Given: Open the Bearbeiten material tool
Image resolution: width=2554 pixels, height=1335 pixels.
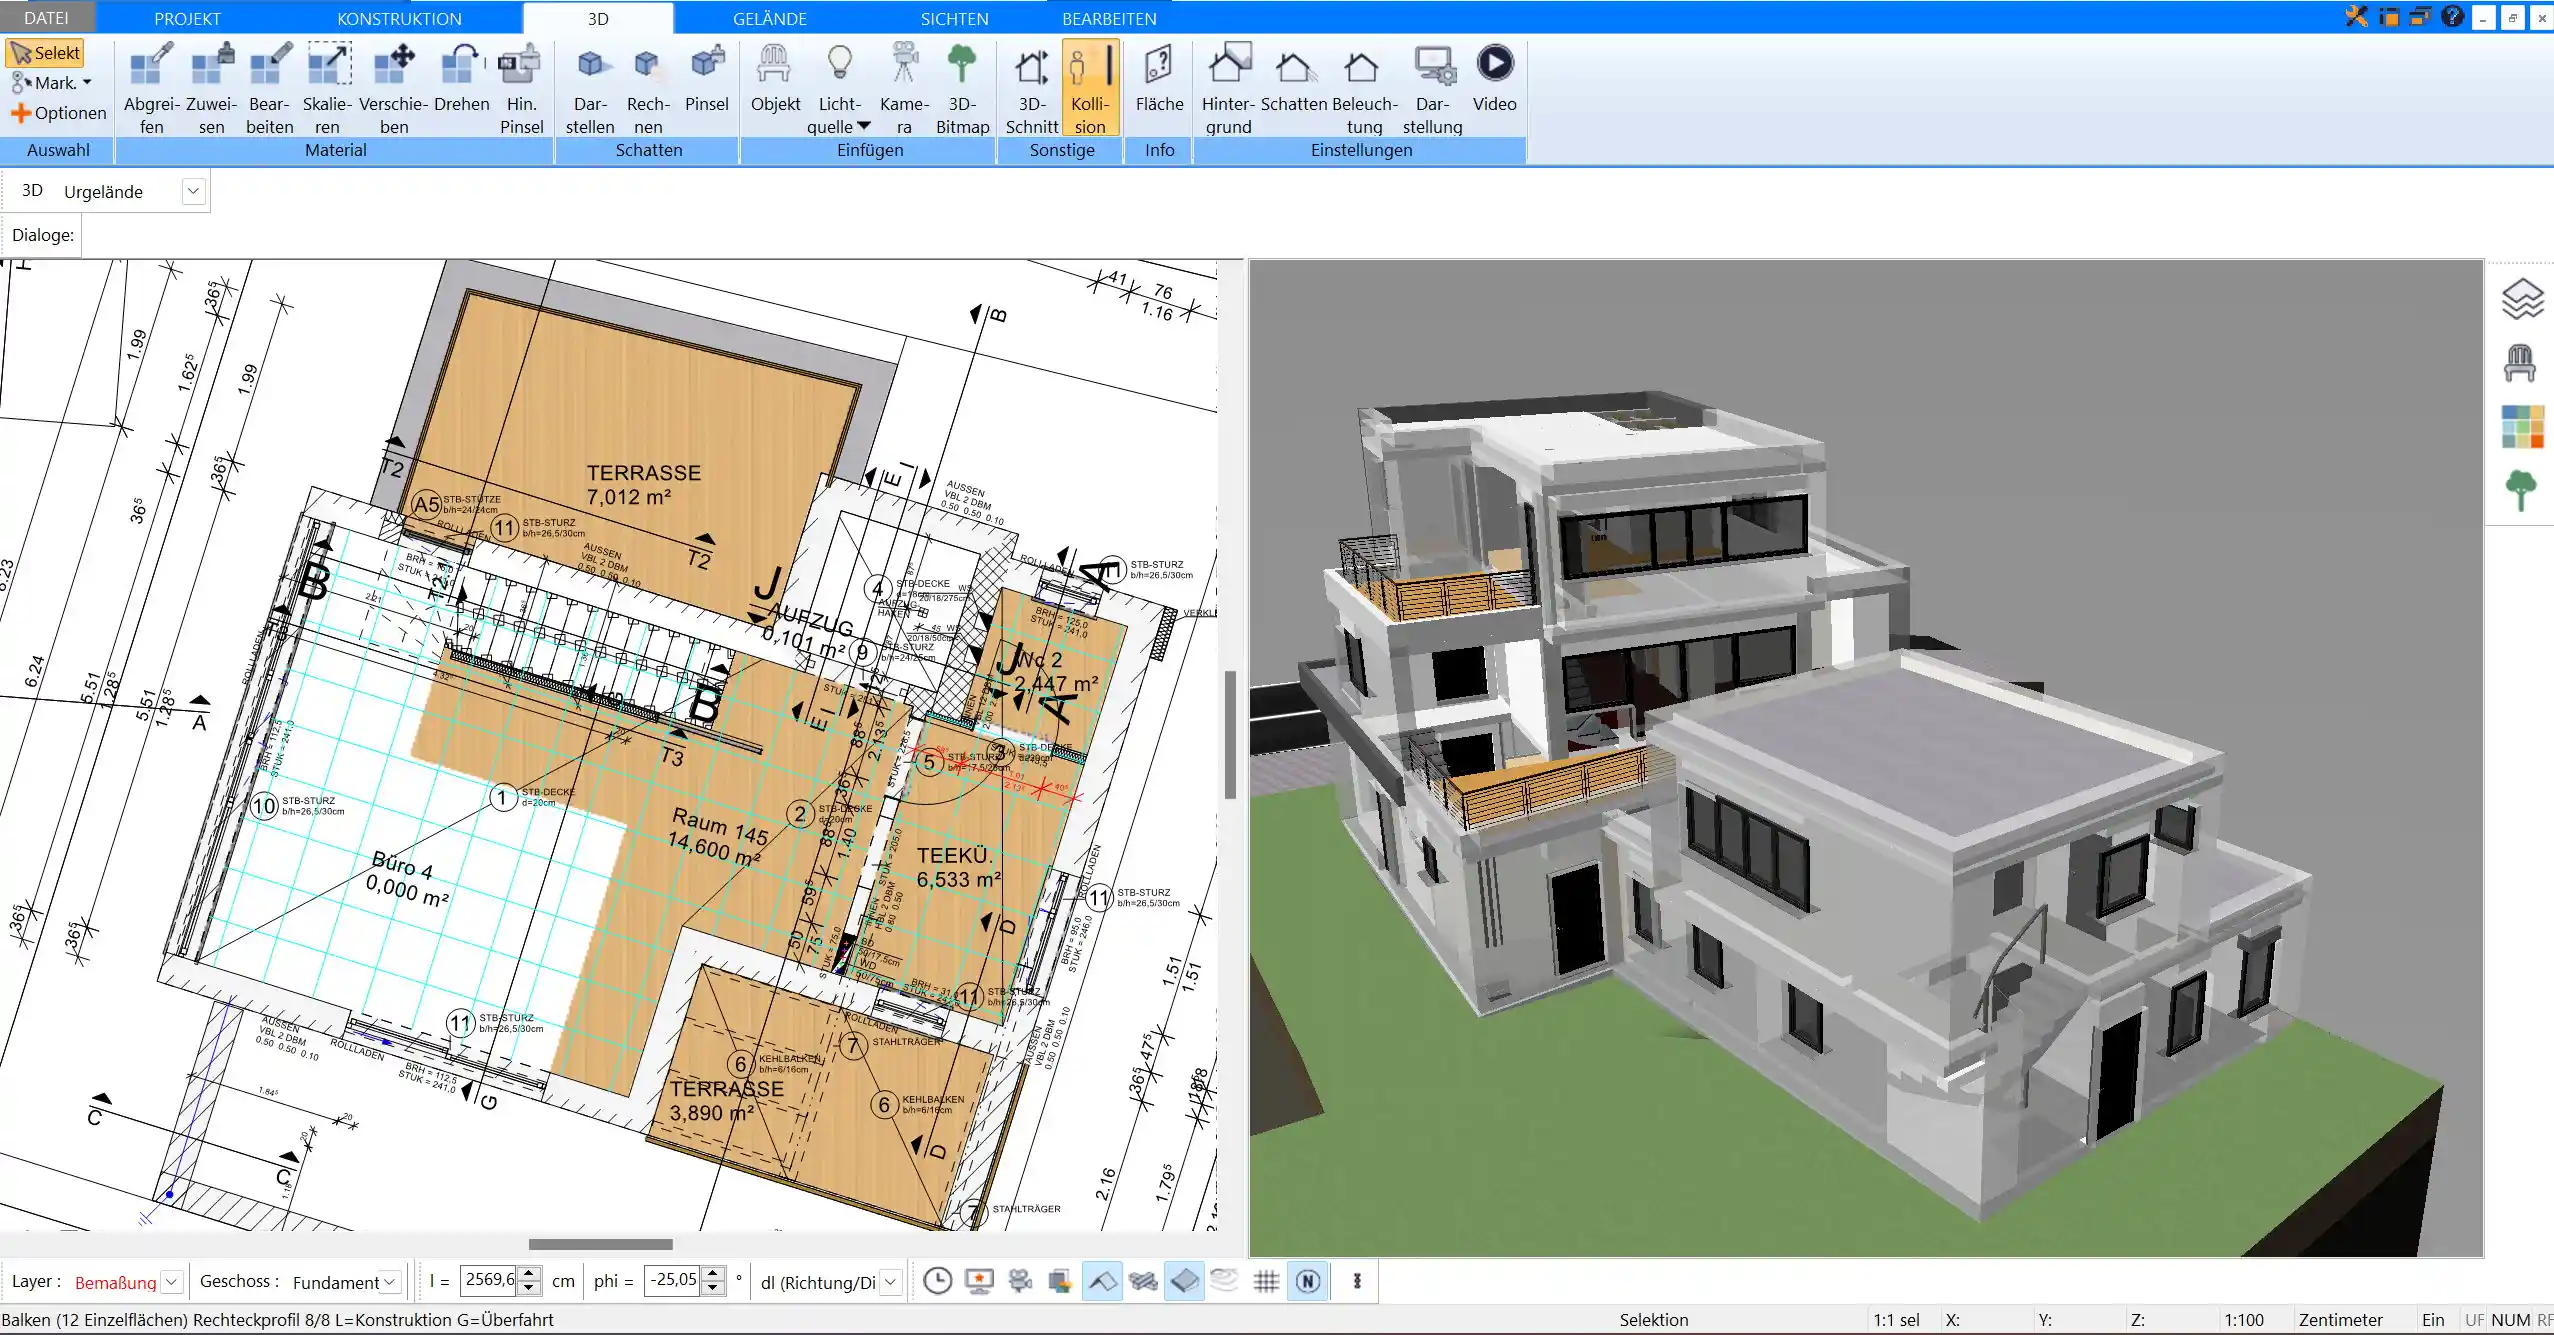Looking at the screenshot, I should pyautogui.click(x=270, y=88).
